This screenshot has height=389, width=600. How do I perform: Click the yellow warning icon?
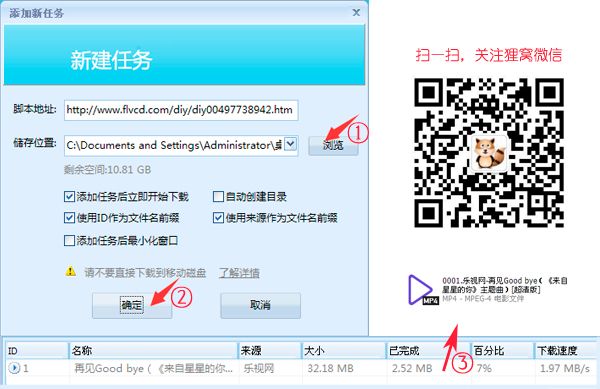click(x=71, y=271)
